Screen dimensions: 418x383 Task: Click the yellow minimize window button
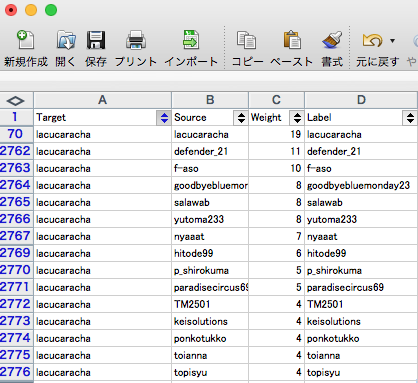(31, 10)
